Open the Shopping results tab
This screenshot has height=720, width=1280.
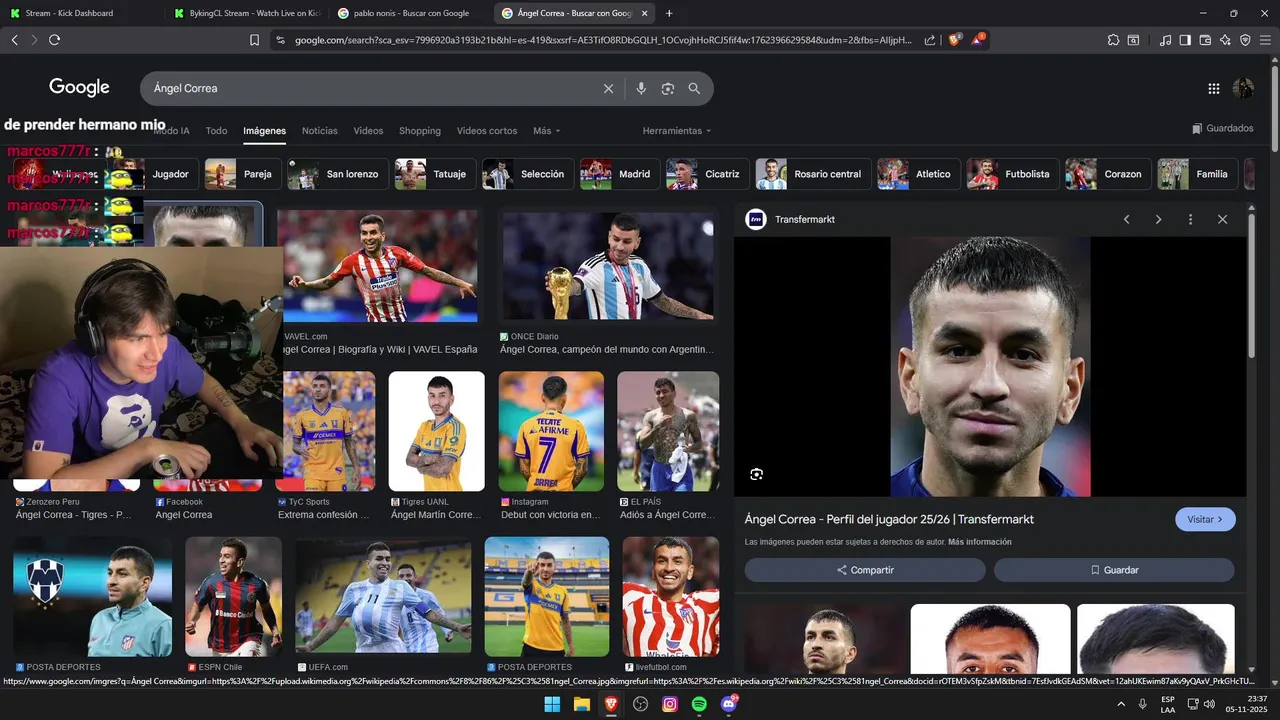tap(420, 131)
